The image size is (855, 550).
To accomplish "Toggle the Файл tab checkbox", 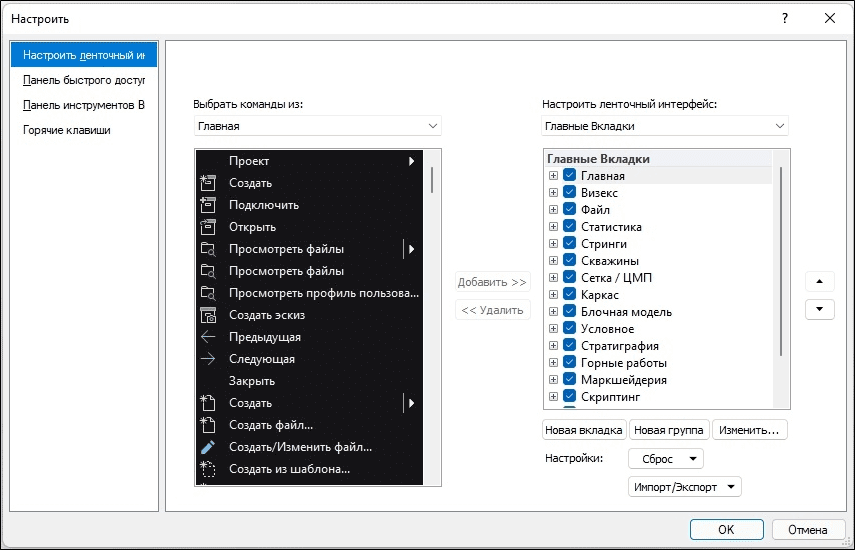I will (569, 209).
